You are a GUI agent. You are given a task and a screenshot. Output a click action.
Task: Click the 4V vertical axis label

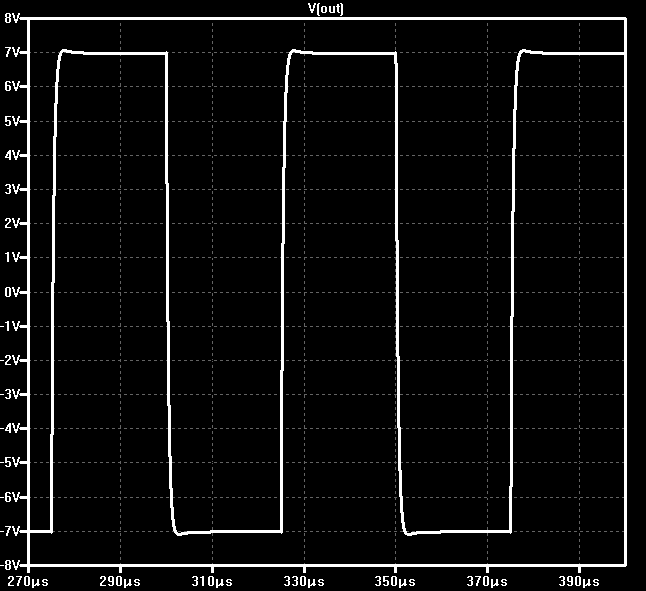click(11, 155)
